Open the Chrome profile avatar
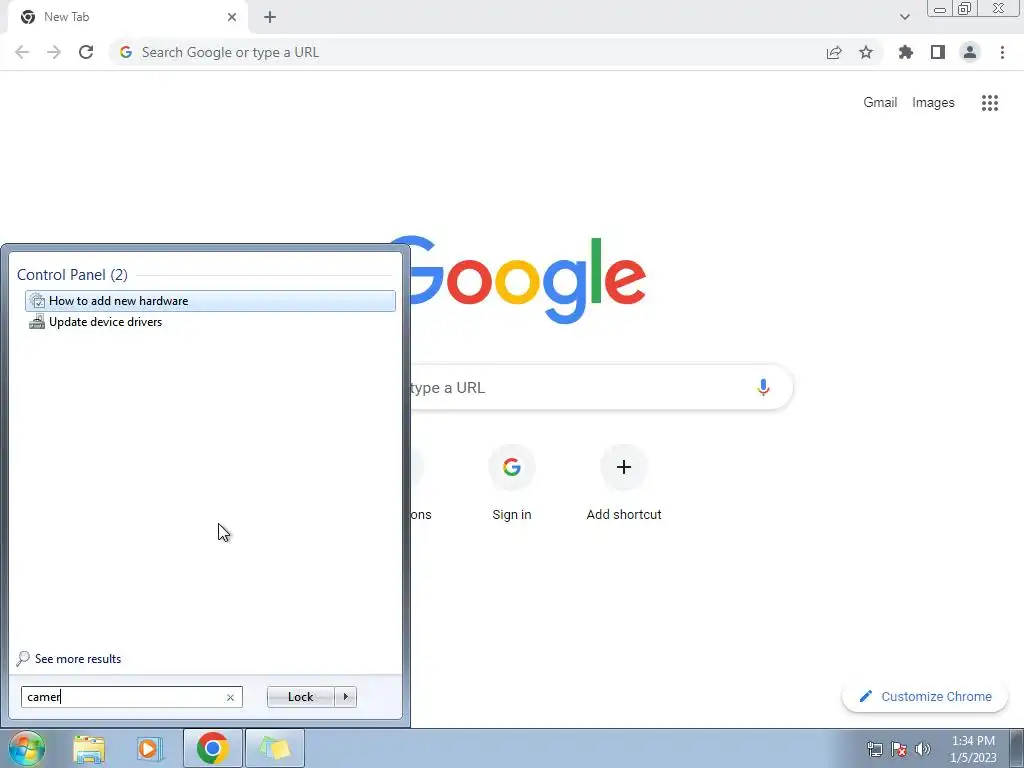The image size is (1024, 768). coord(970,52)
